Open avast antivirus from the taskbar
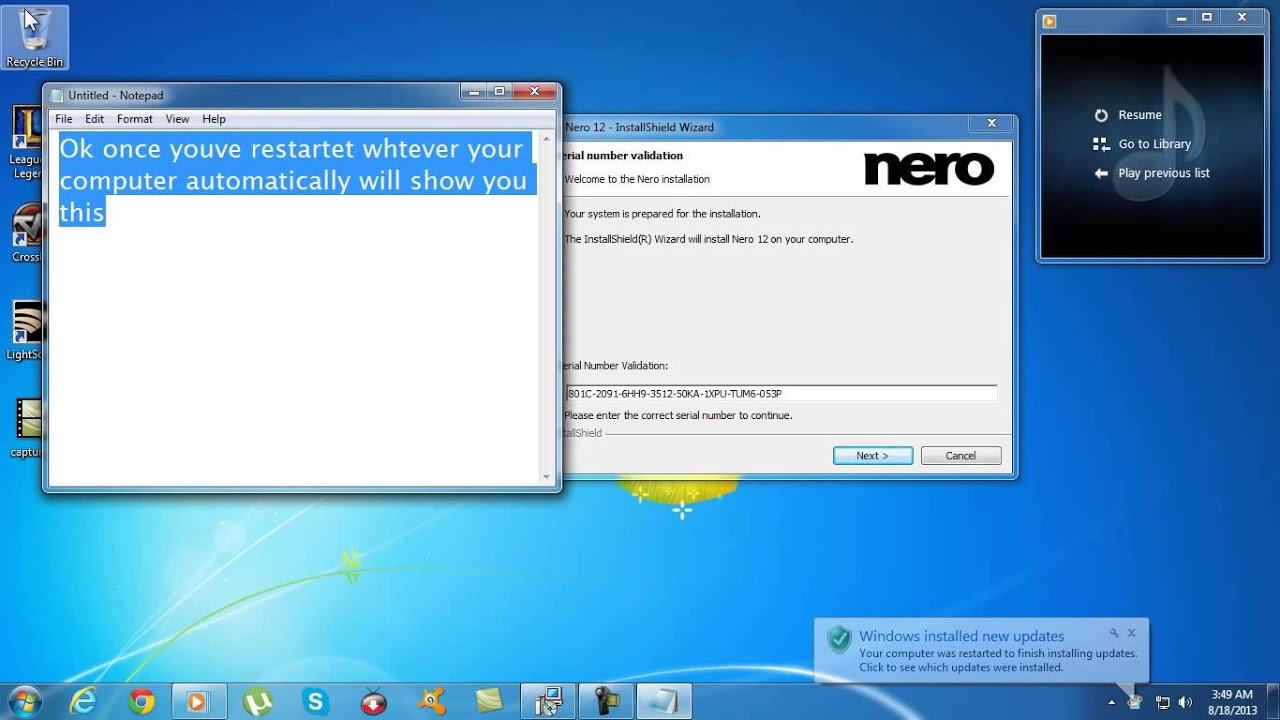The image size is (1280, 720). coord(432,702)
